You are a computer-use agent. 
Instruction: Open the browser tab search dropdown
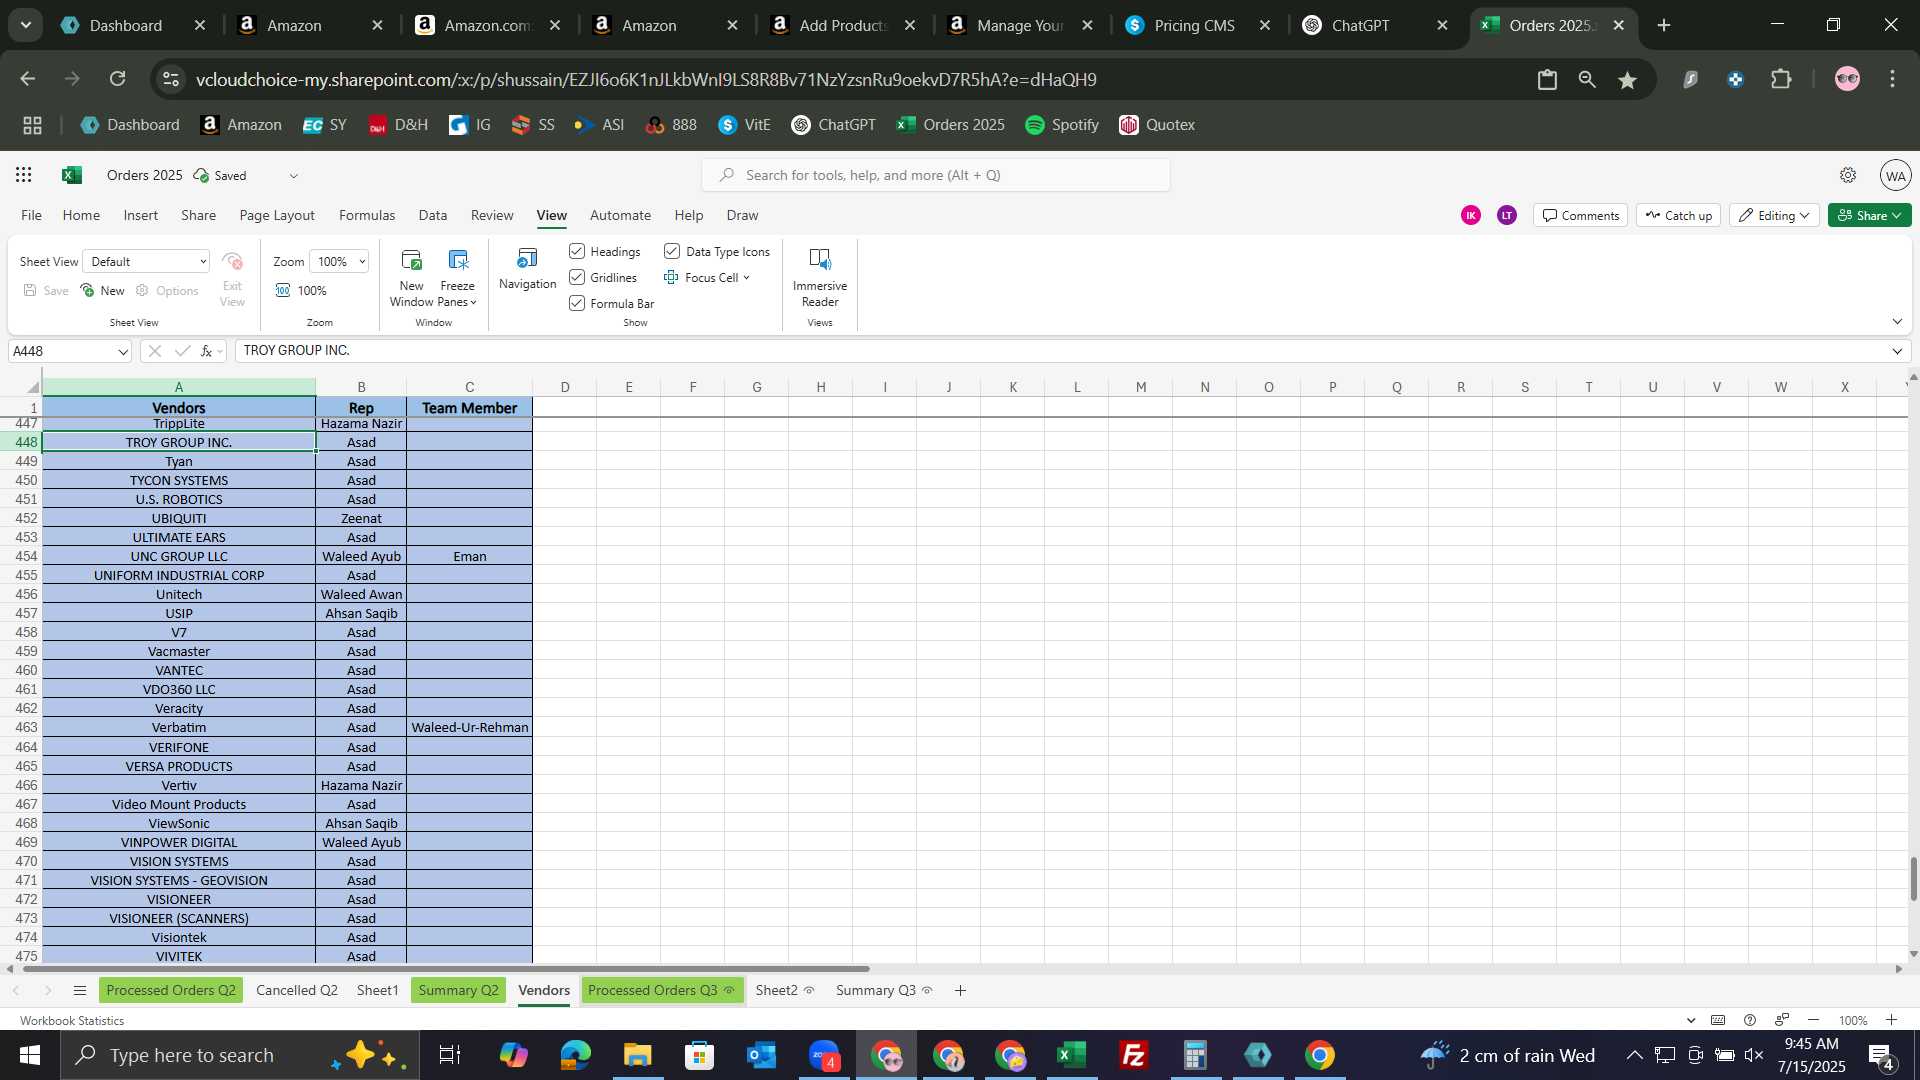pos(26,25)
